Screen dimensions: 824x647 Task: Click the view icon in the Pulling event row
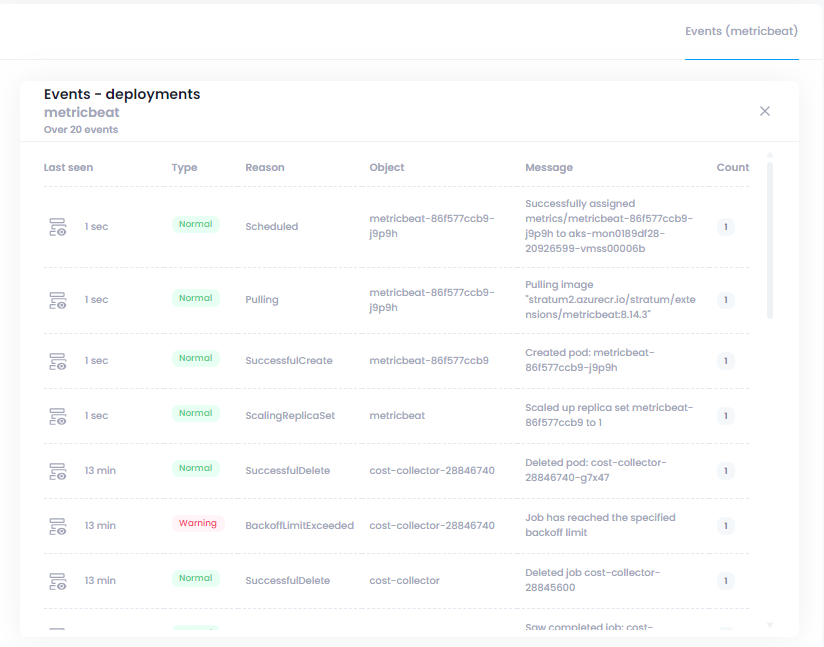[58, 300]
